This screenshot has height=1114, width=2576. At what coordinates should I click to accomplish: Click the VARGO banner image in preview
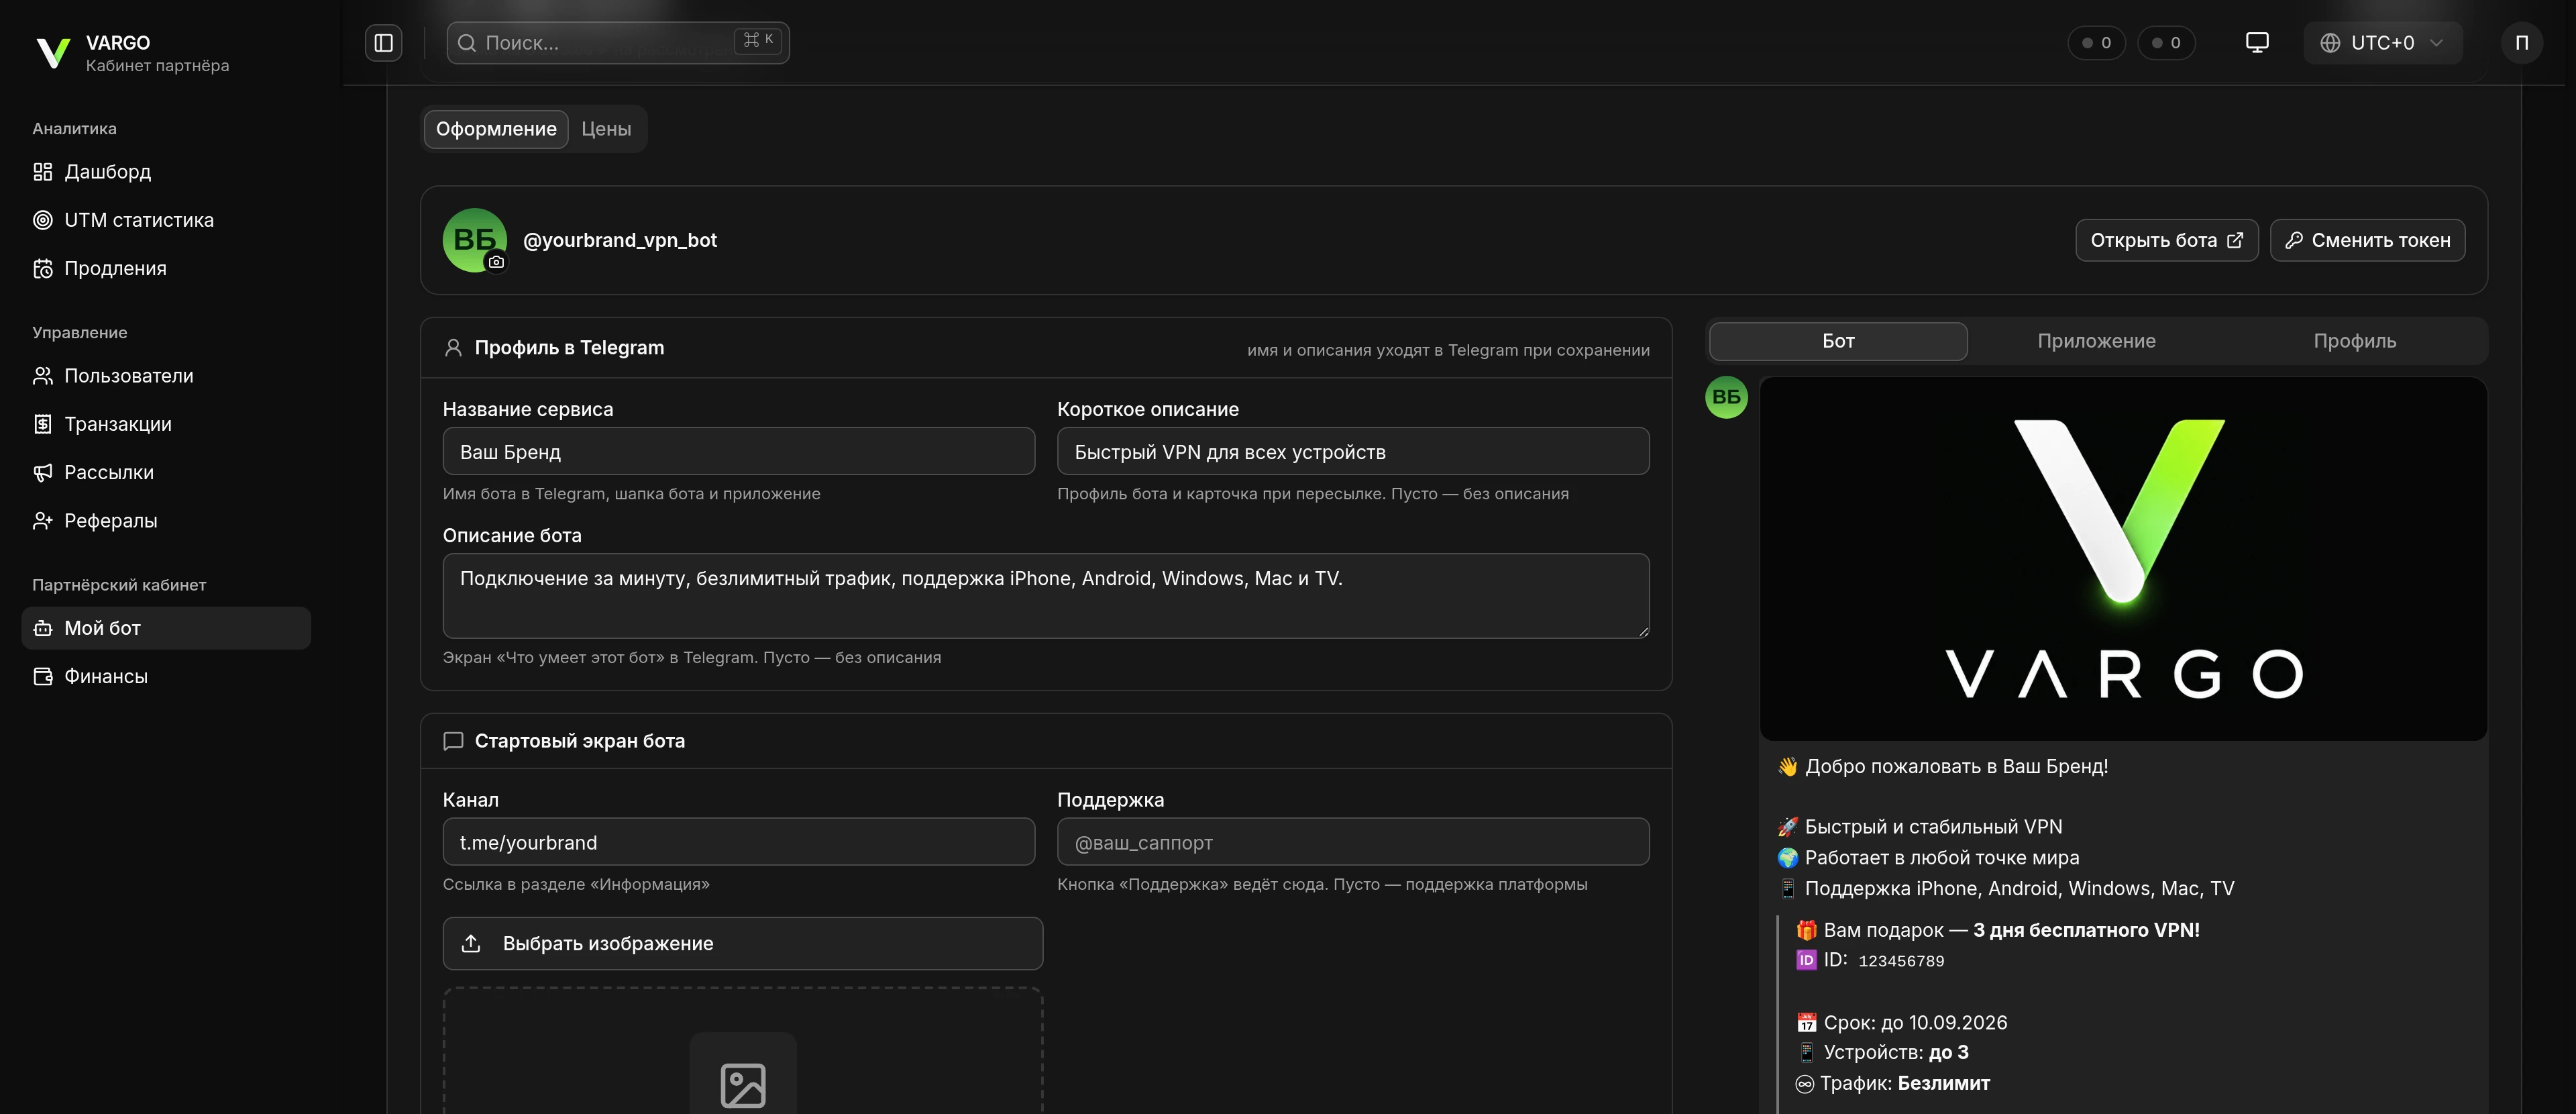click(x=2123, y=559)
